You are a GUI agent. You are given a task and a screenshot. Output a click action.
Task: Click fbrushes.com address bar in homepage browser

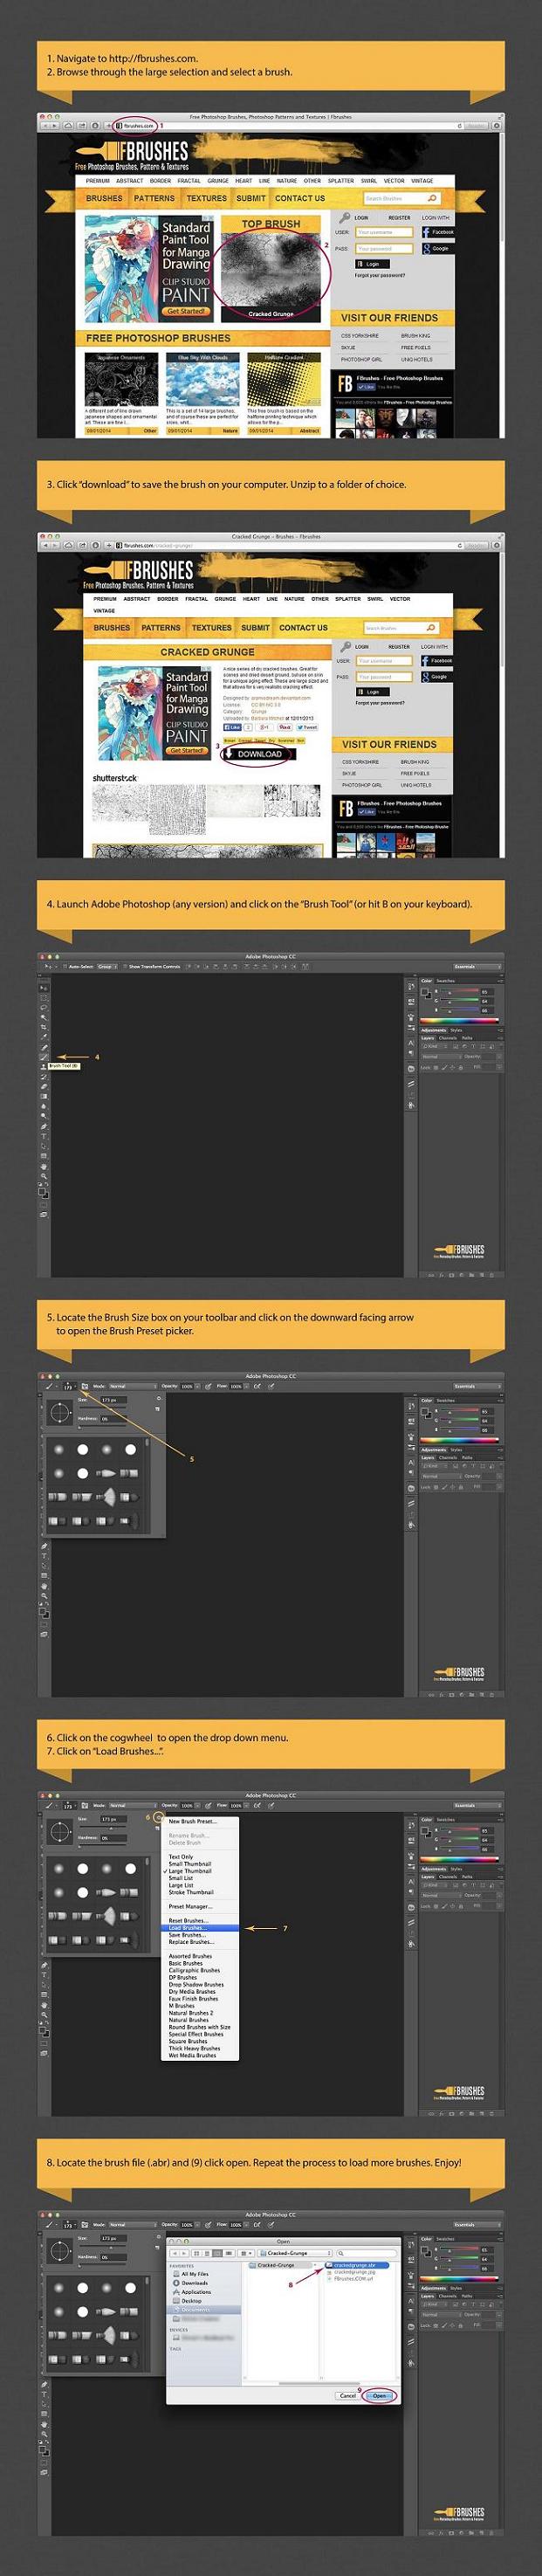tap(138, 126)
